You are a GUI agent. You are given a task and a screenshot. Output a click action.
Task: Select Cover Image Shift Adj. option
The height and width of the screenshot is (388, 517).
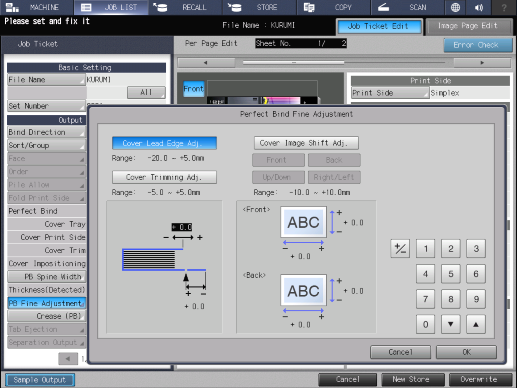click(306, 143)
